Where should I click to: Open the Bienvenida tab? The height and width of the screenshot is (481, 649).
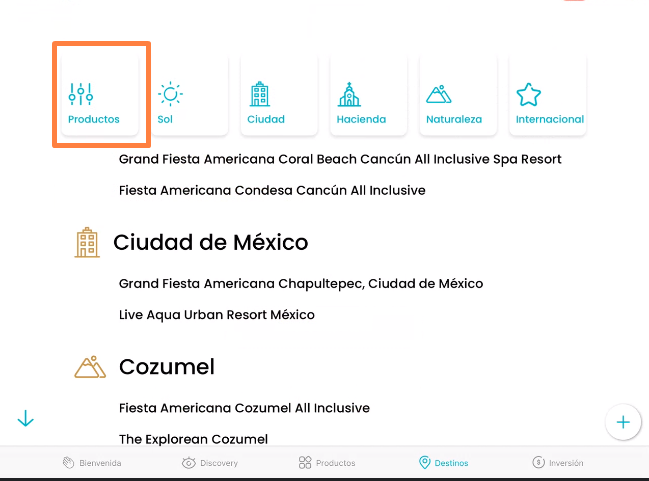tap(92, 463)
